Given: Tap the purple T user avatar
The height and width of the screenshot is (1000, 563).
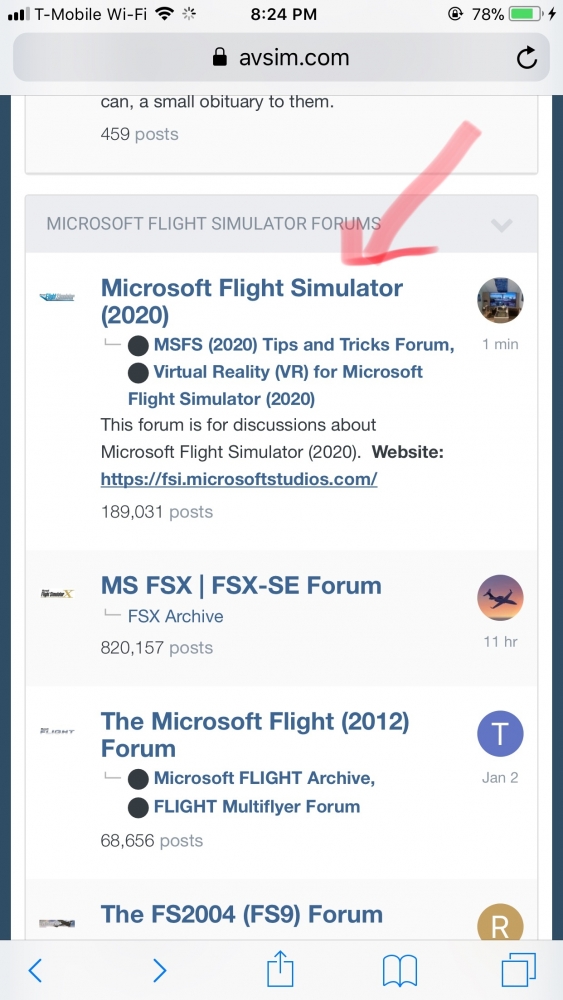Looking at the screenshot, I should [501, 734].
